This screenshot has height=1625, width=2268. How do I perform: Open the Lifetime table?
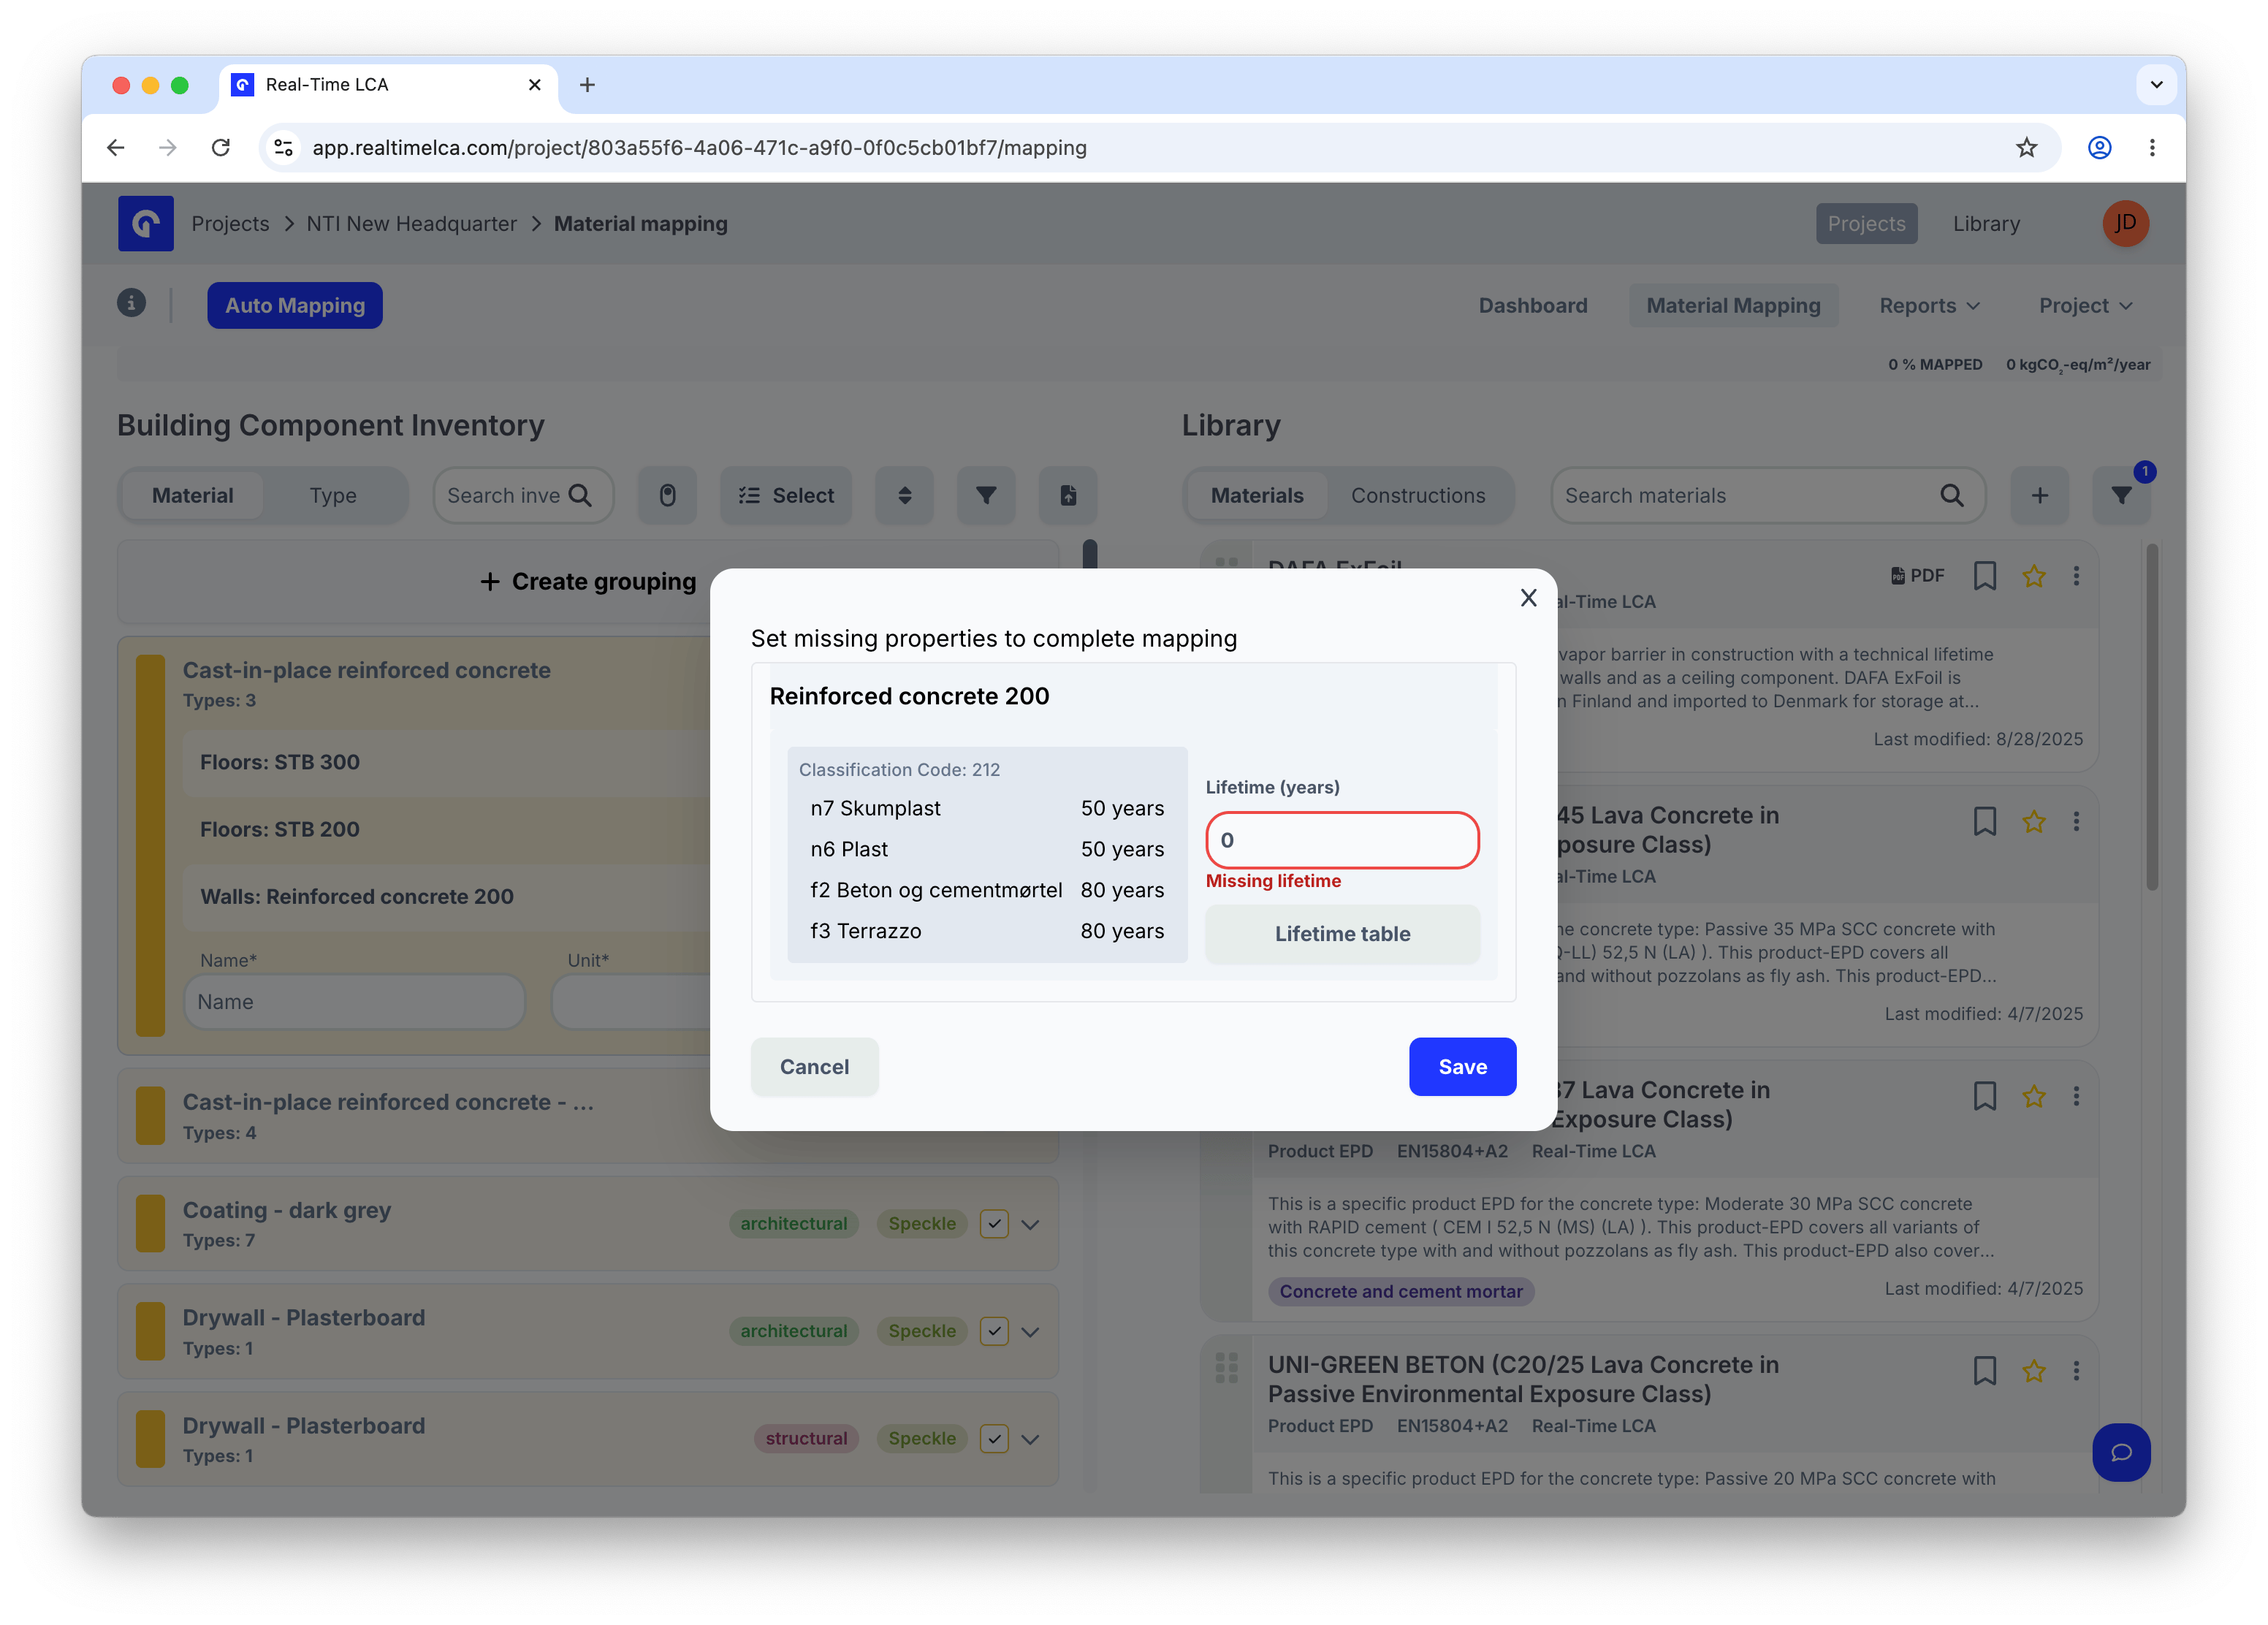point(1342,934)
